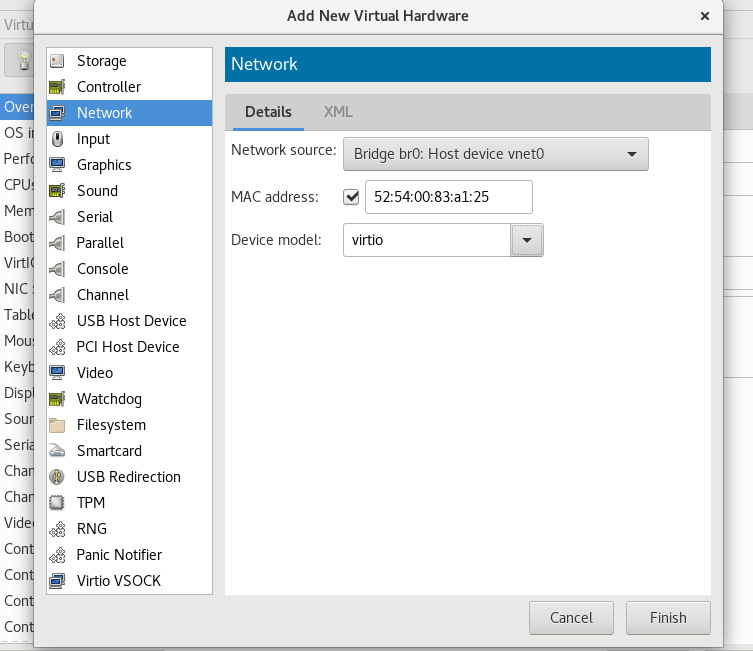Click the Cancel button
Viewport: 753px width, 651px height.
pos(571,618)
